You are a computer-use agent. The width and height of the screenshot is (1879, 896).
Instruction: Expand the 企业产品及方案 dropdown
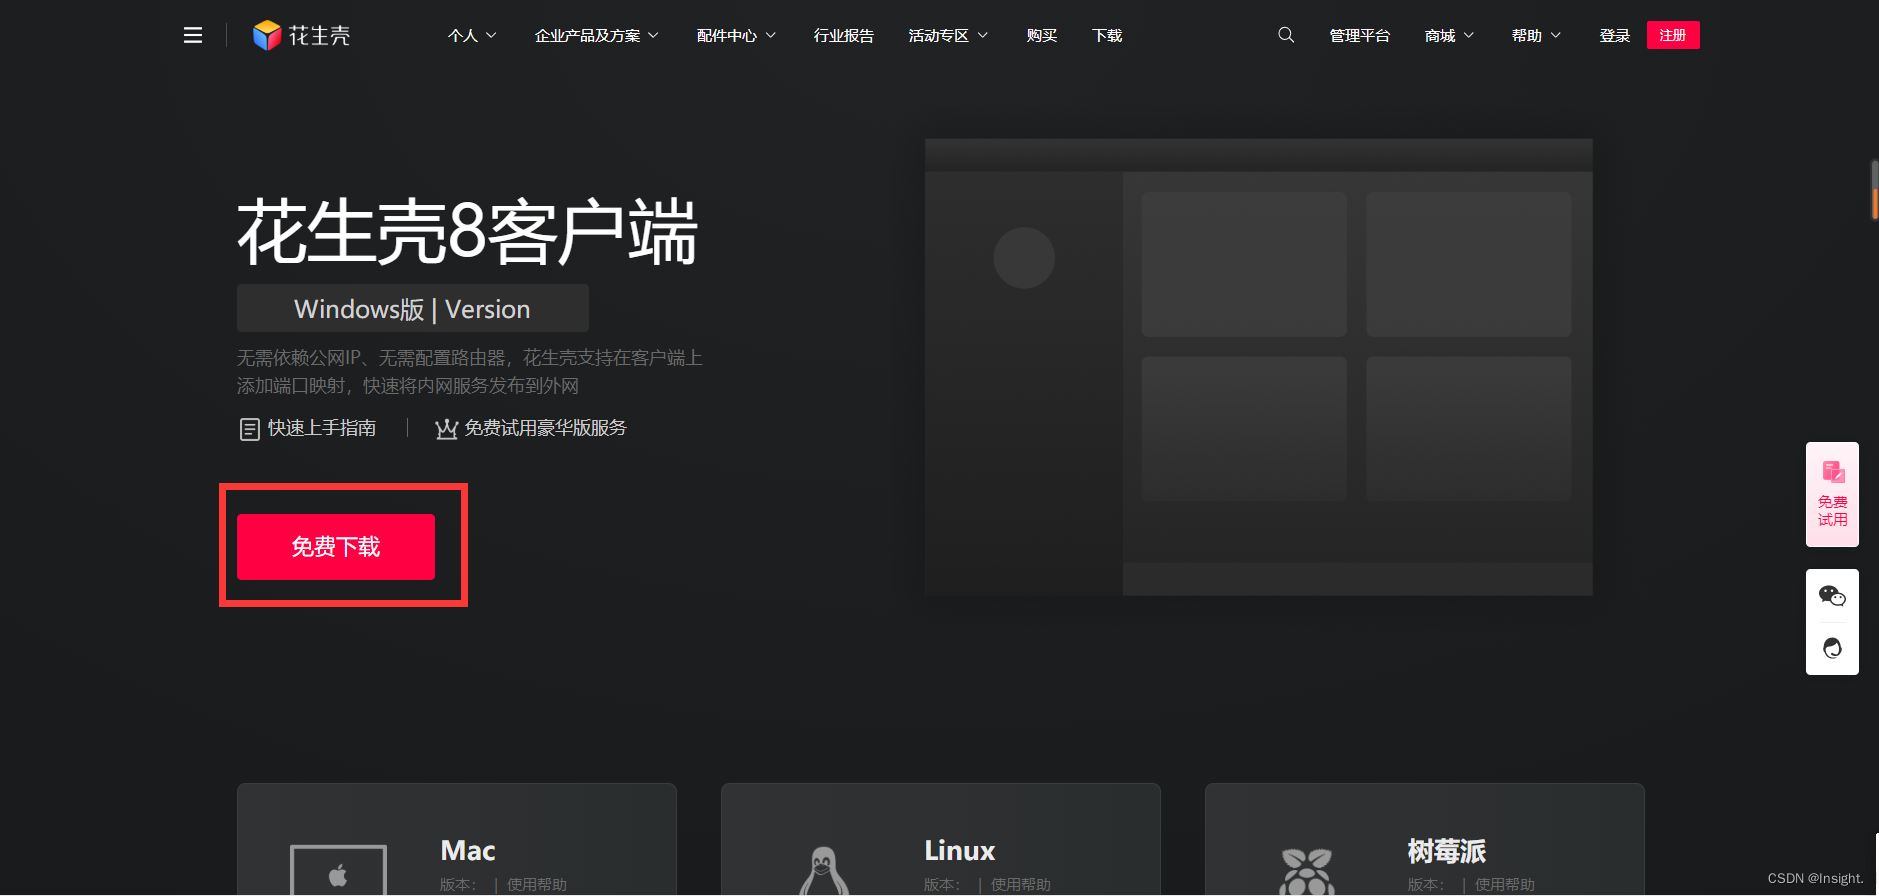(597, 36)
